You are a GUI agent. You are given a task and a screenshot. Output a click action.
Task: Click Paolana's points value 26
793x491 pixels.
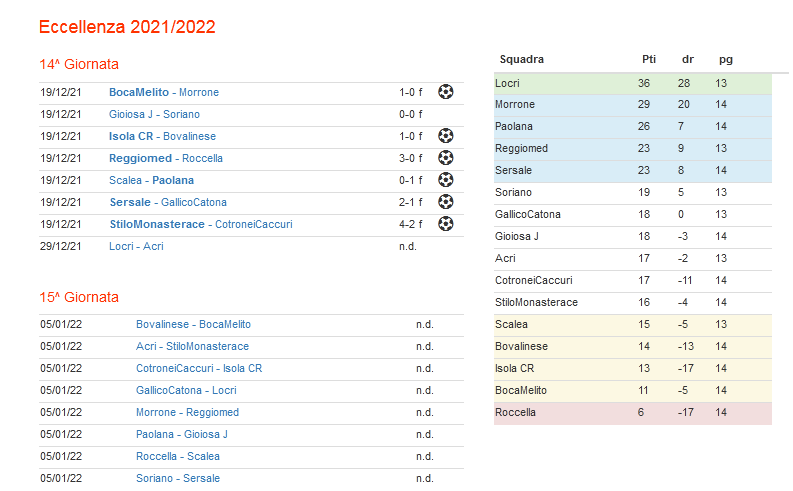(644, 126)
